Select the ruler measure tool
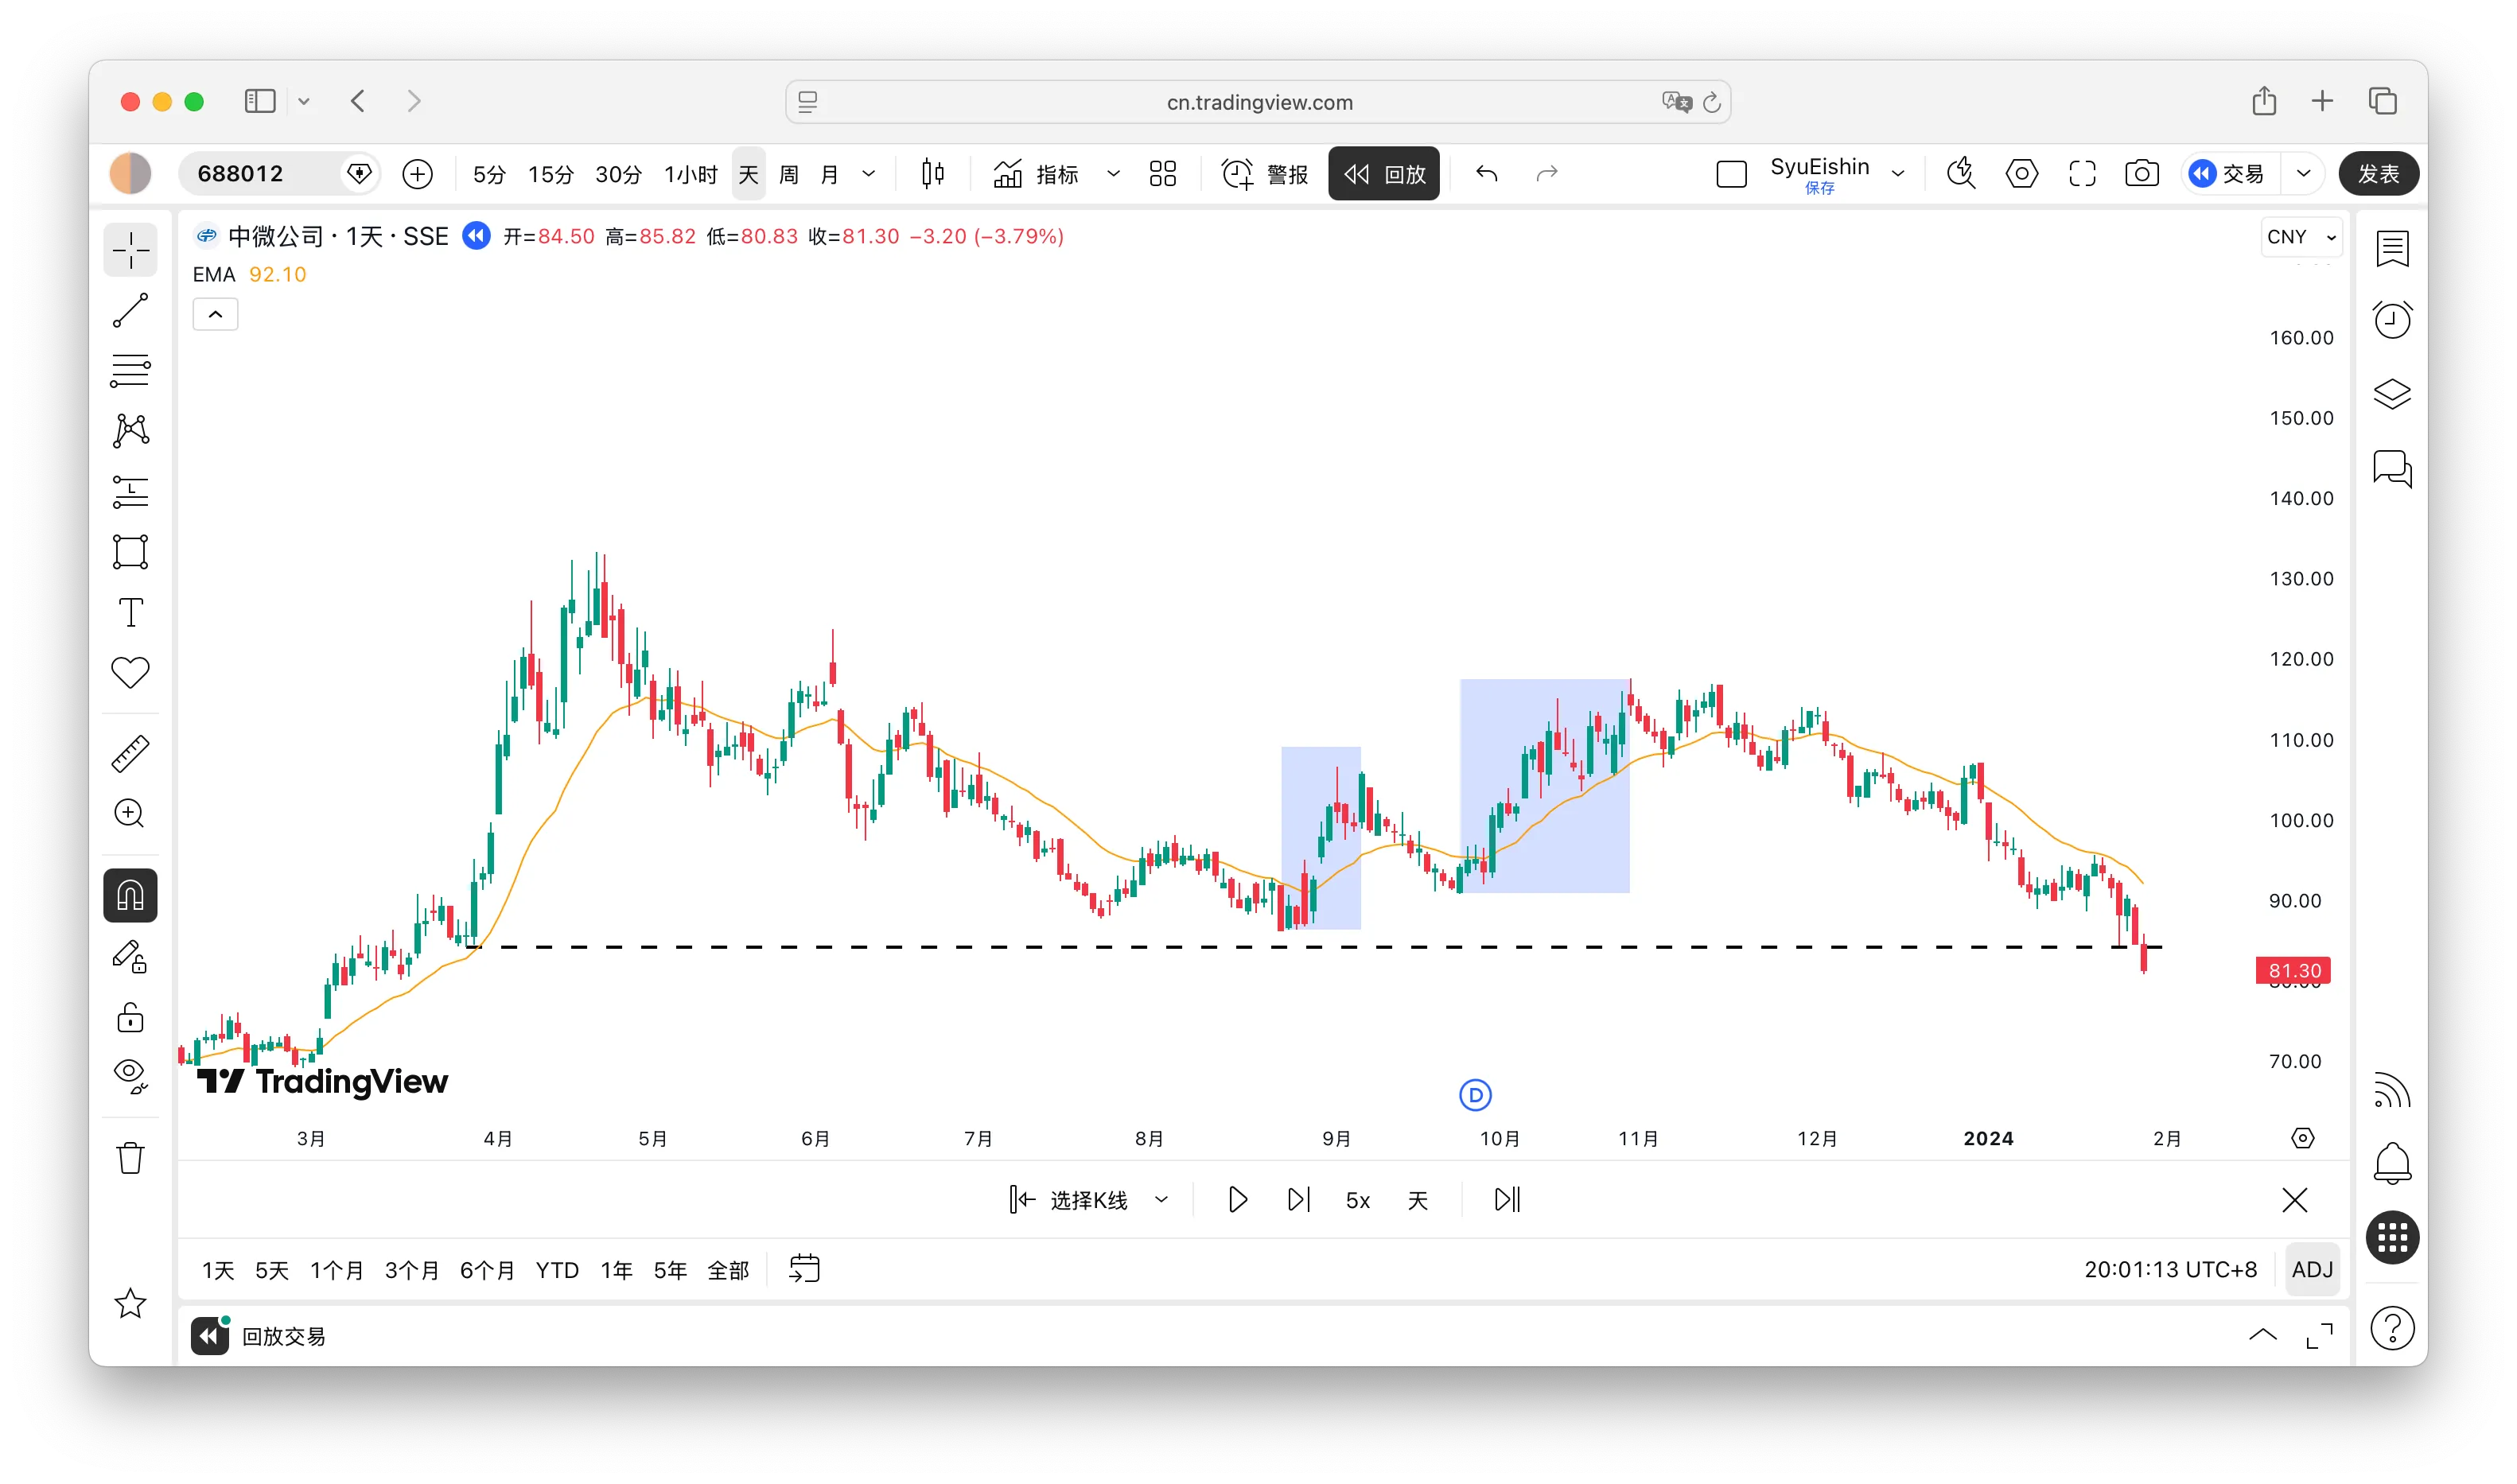Screen dimensions: 2517x1484 [x=130, y=753]
